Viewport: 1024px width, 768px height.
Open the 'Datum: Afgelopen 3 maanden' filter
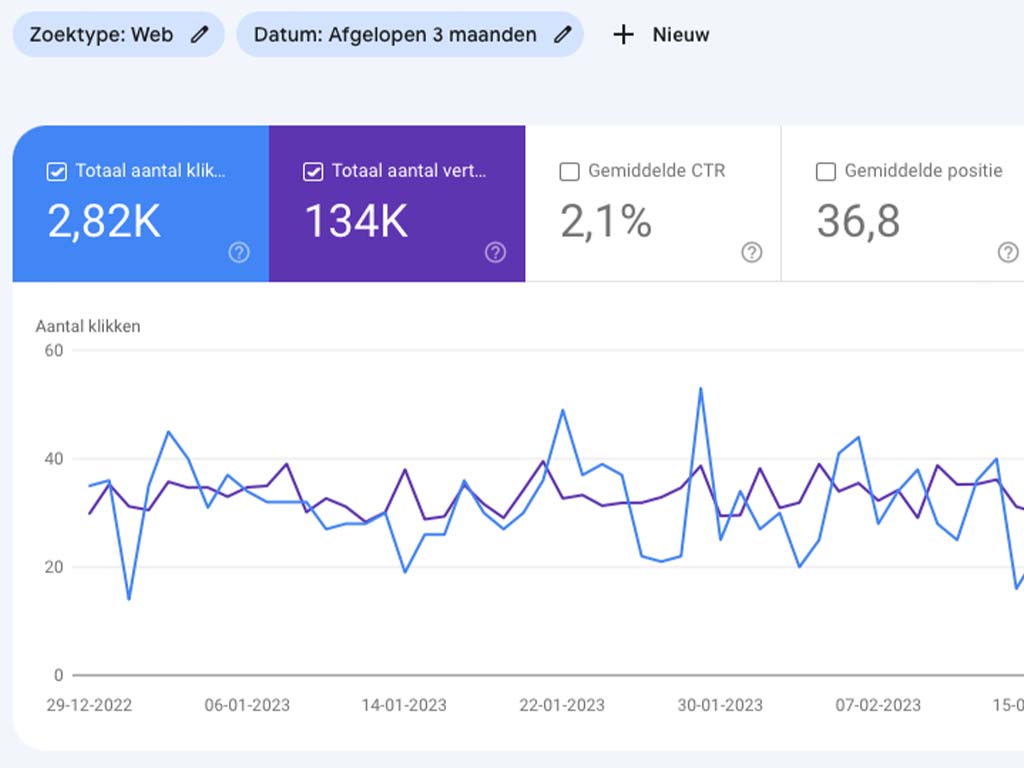coord(395,35)
